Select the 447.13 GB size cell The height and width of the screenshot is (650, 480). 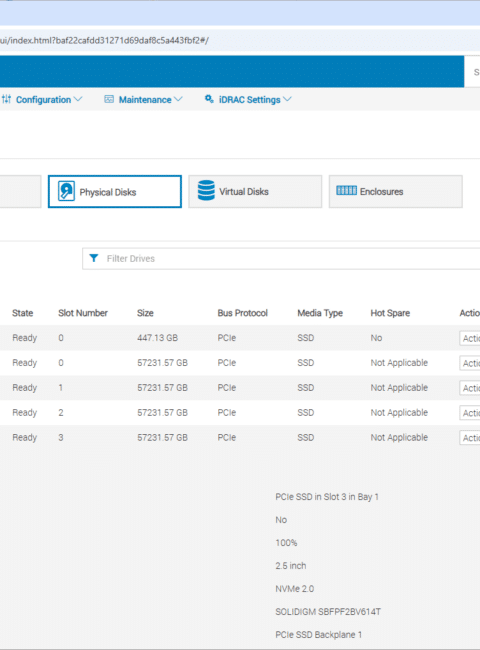(x=158, y=338)
